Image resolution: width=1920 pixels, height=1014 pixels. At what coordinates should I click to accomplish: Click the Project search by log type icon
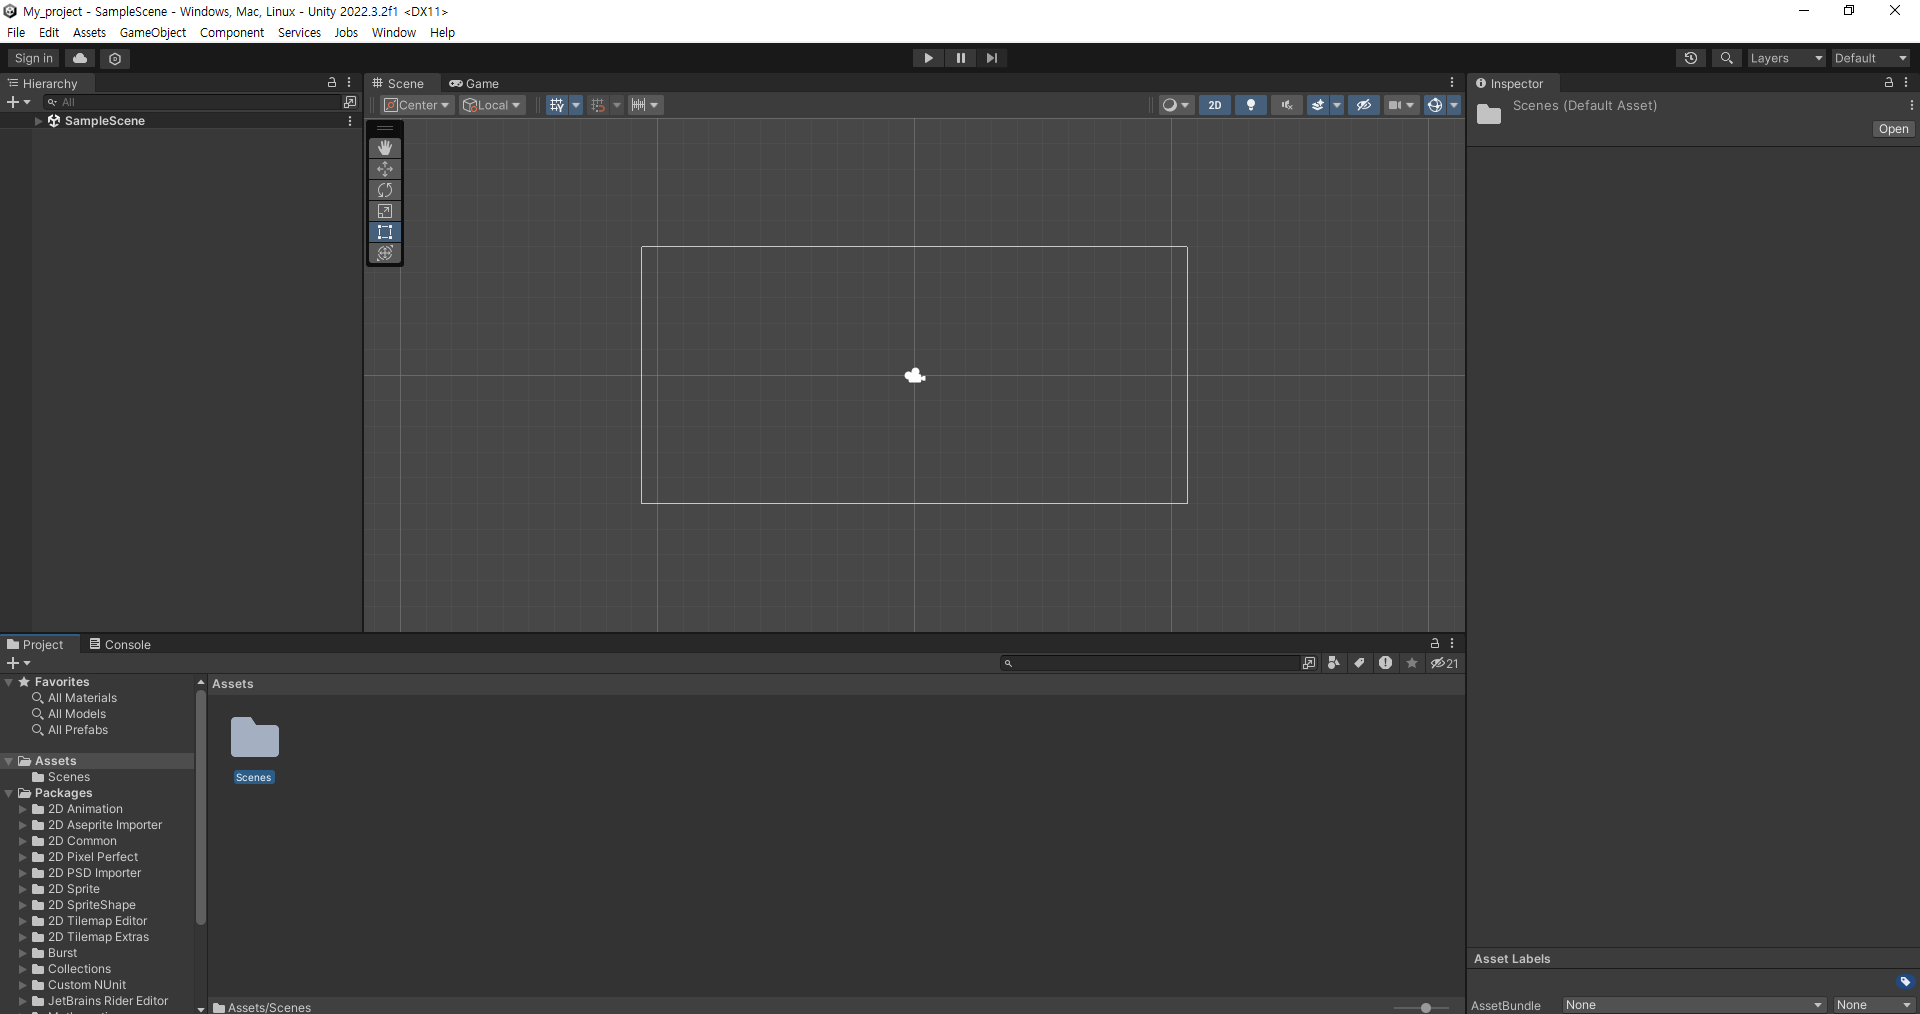[1385, 663]
